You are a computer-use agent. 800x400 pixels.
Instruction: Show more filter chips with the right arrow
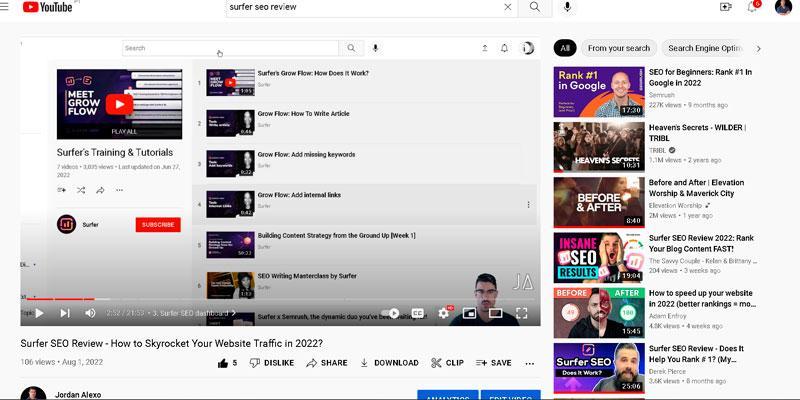coord(758,48)
